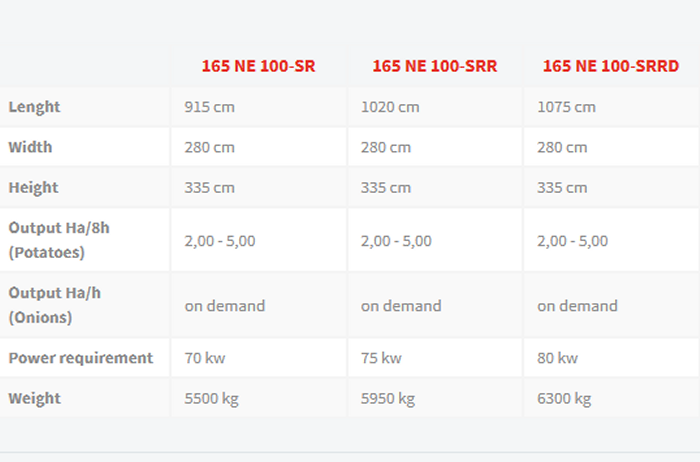Select the 70 kw power cell

(205, 358)
